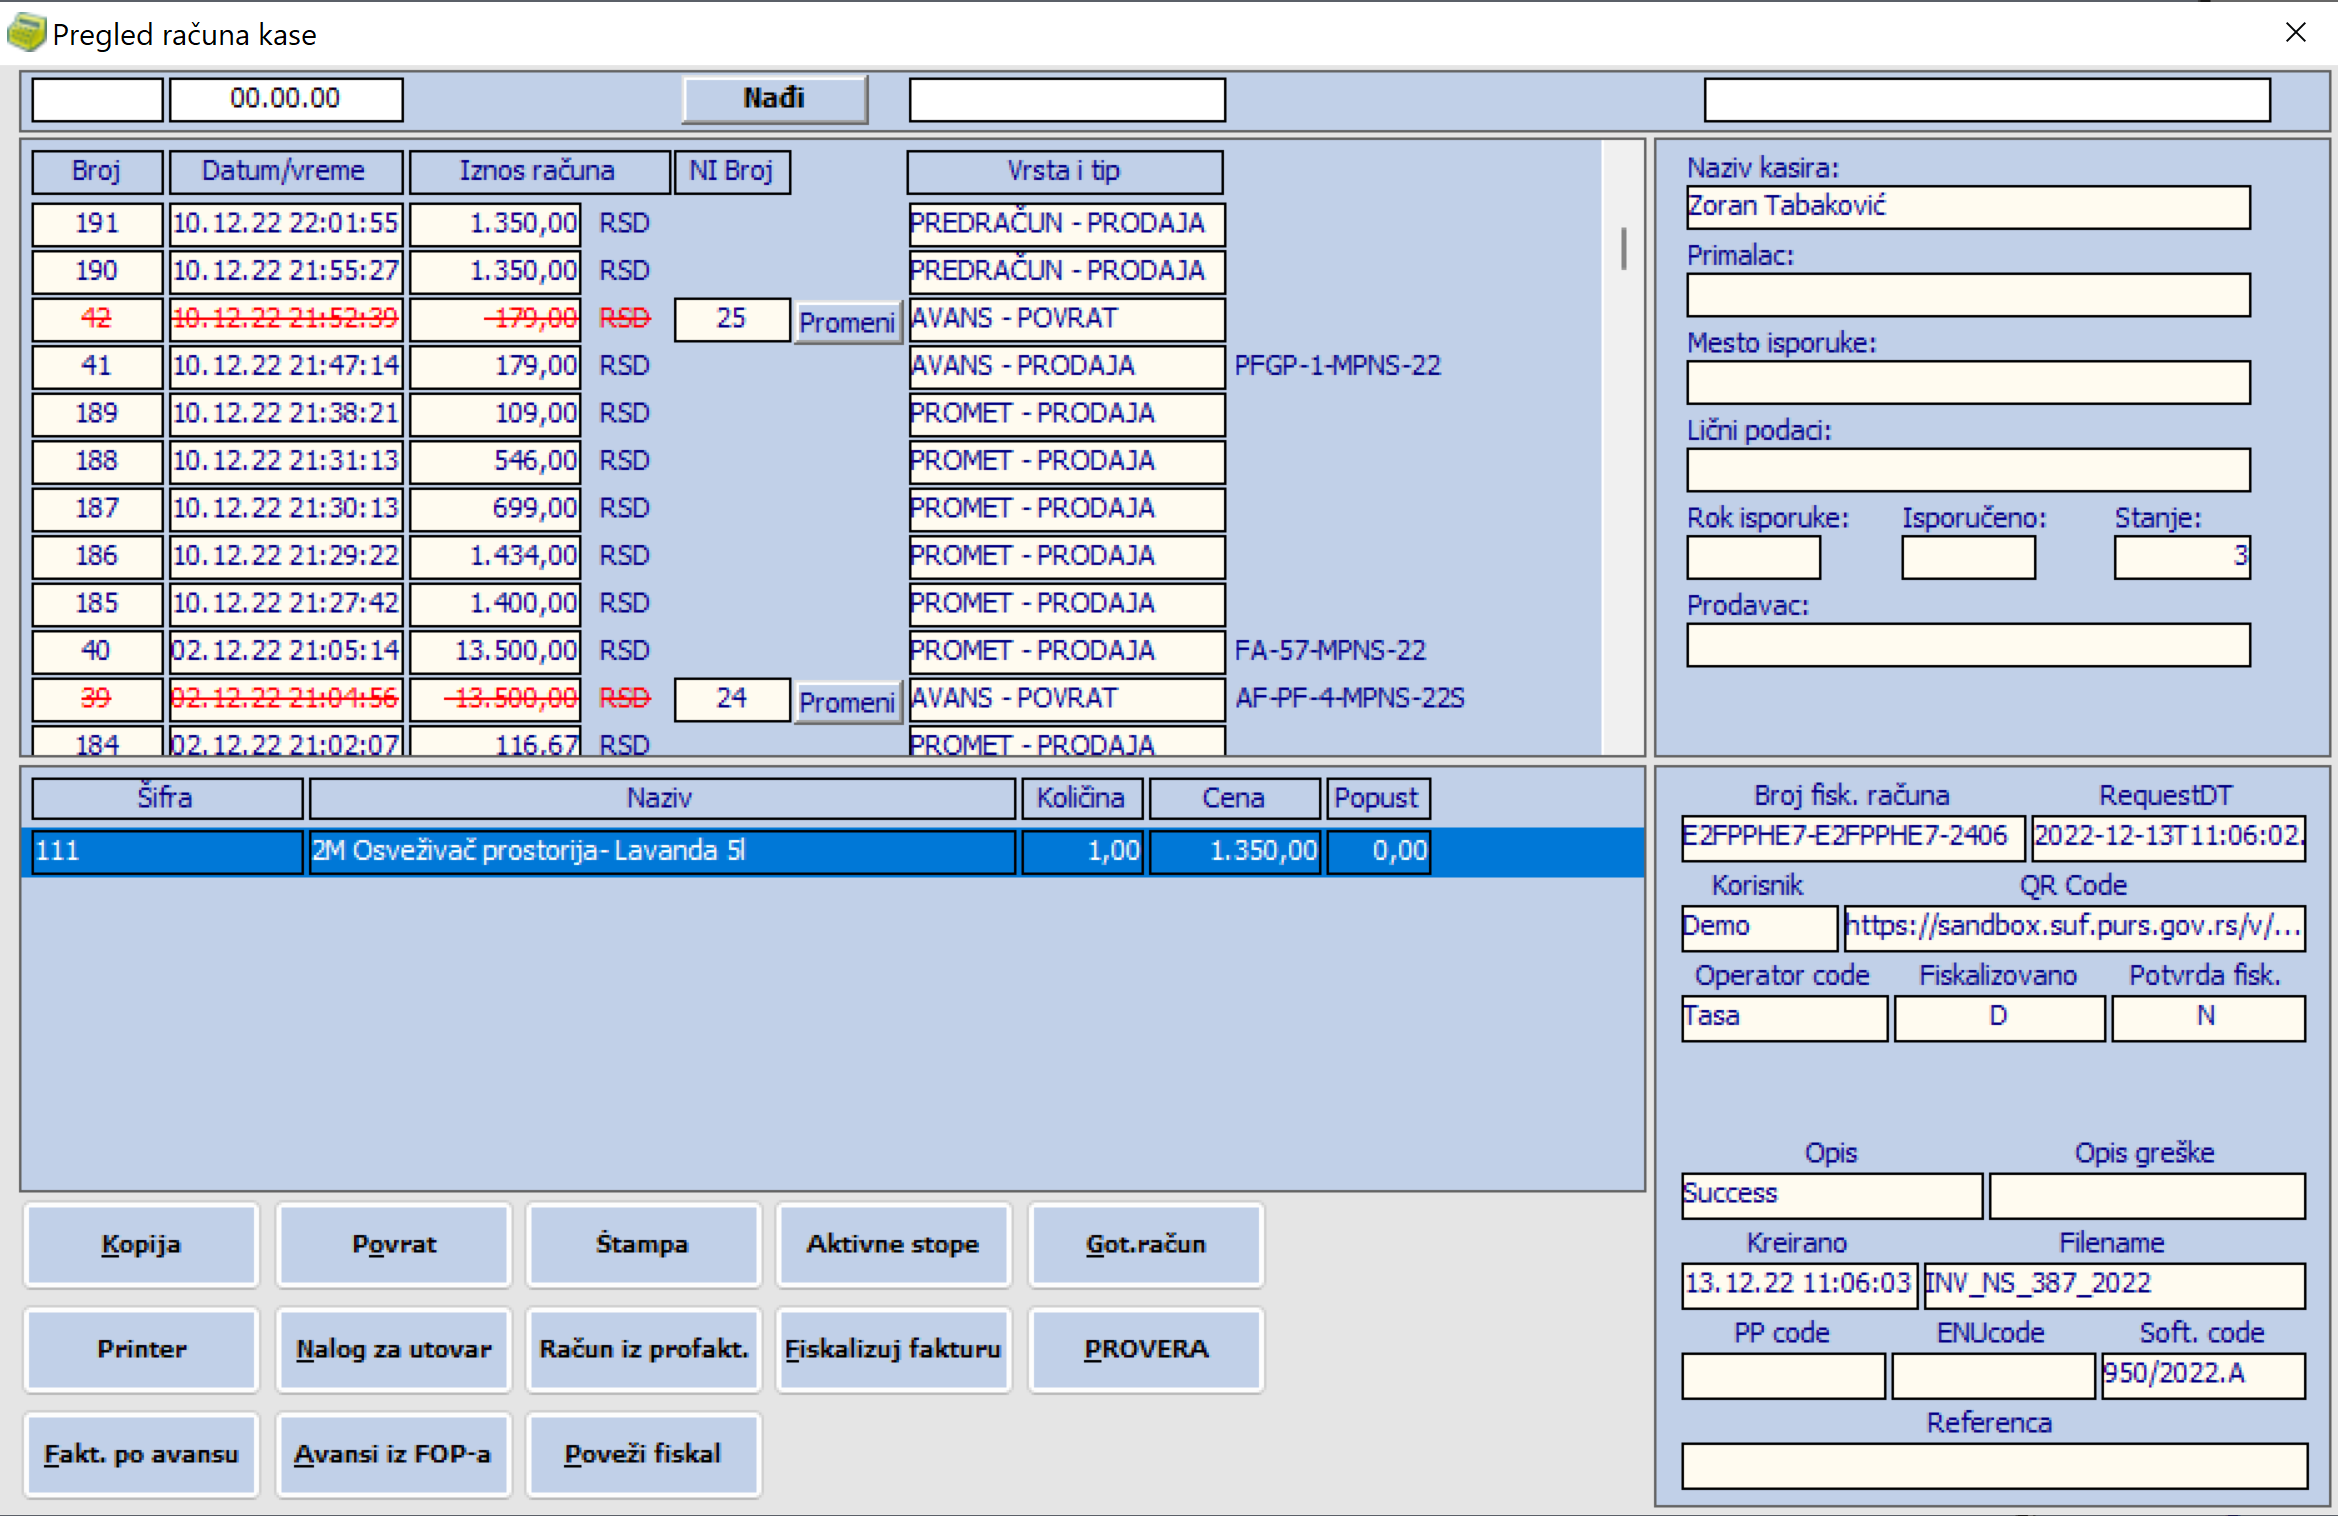Click the Poveži fiskal button
This screenshot has width=2338, height=1516.
(x=643, y=1454)
